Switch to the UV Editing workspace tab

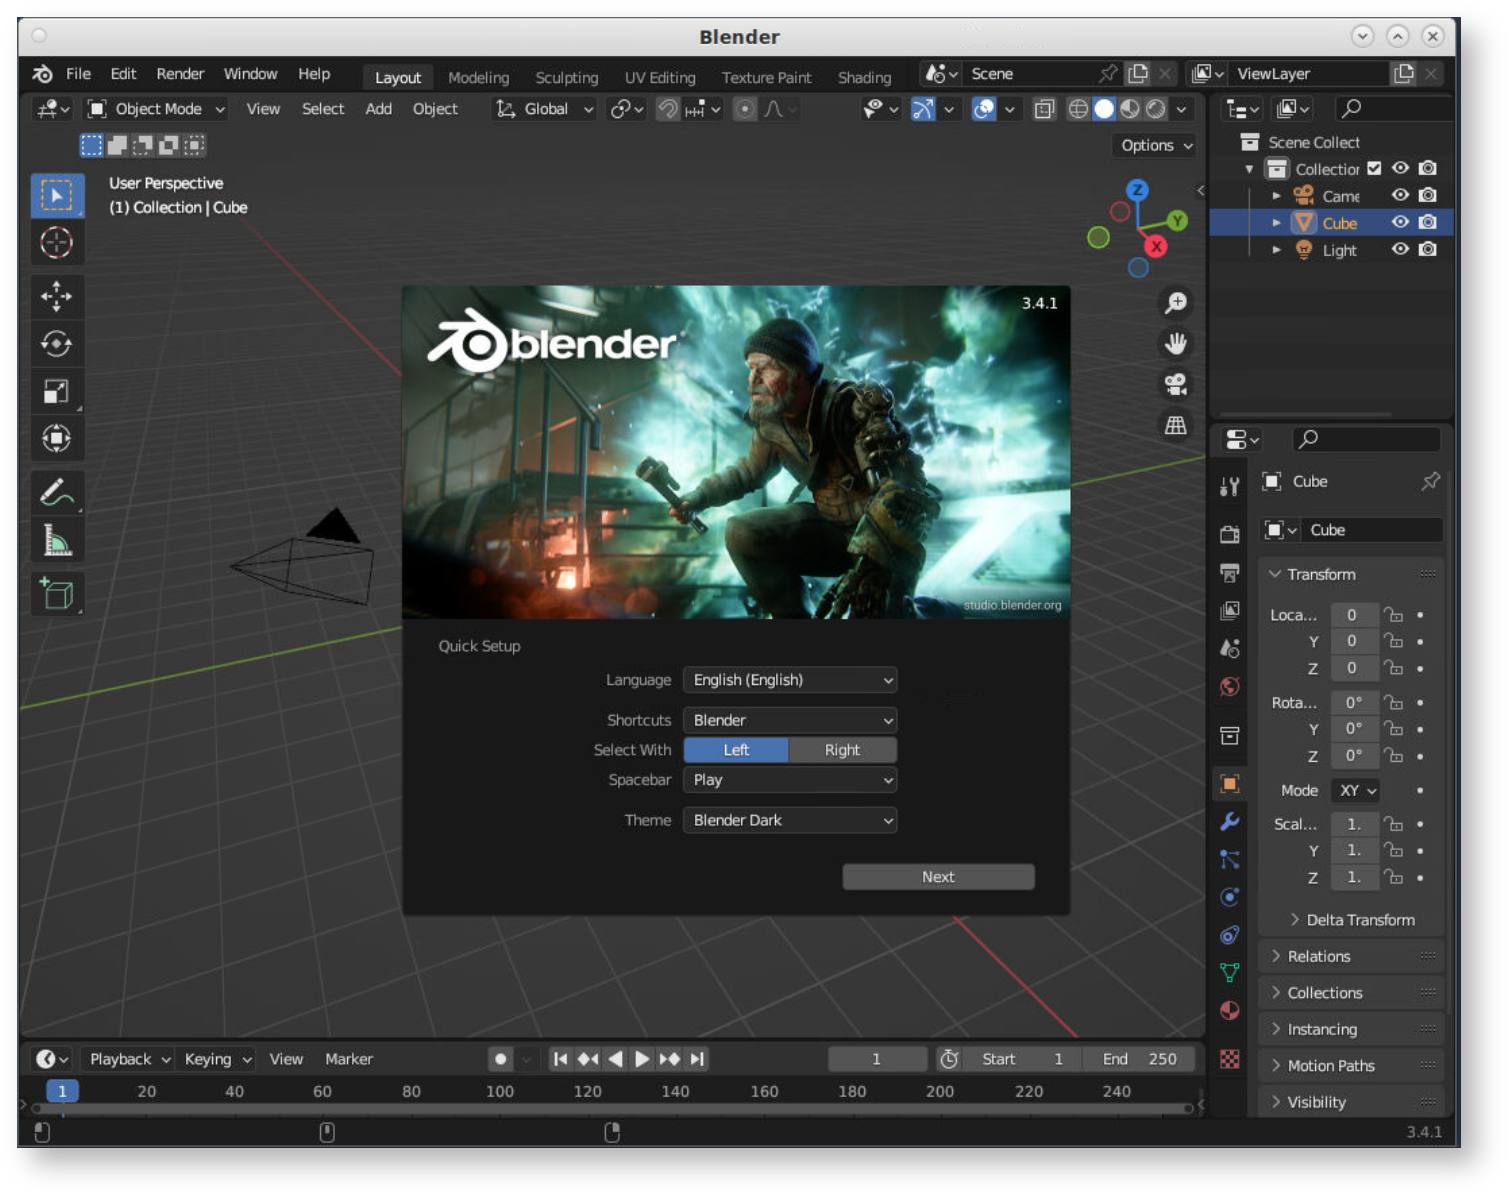pyautogui.click(x=660, y=77)
